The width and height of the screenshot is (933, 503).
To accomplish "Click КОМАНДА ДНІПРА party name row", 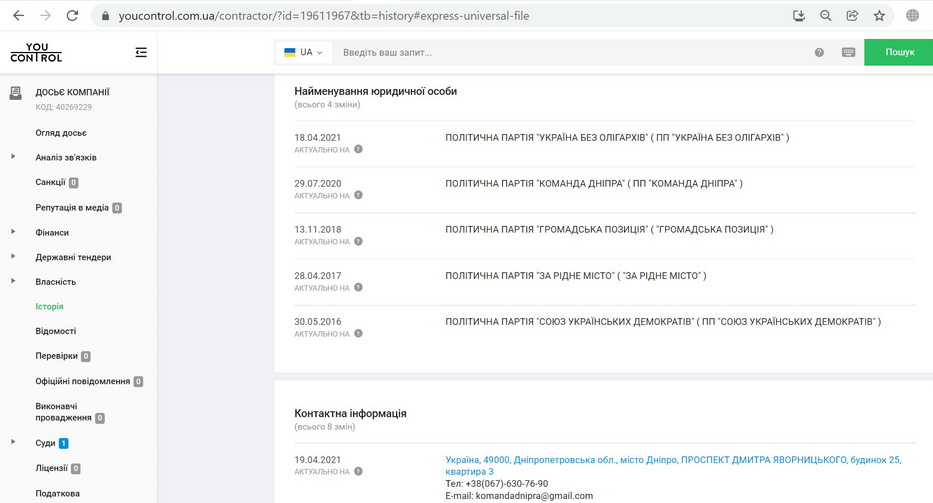I will click(594, 183).
